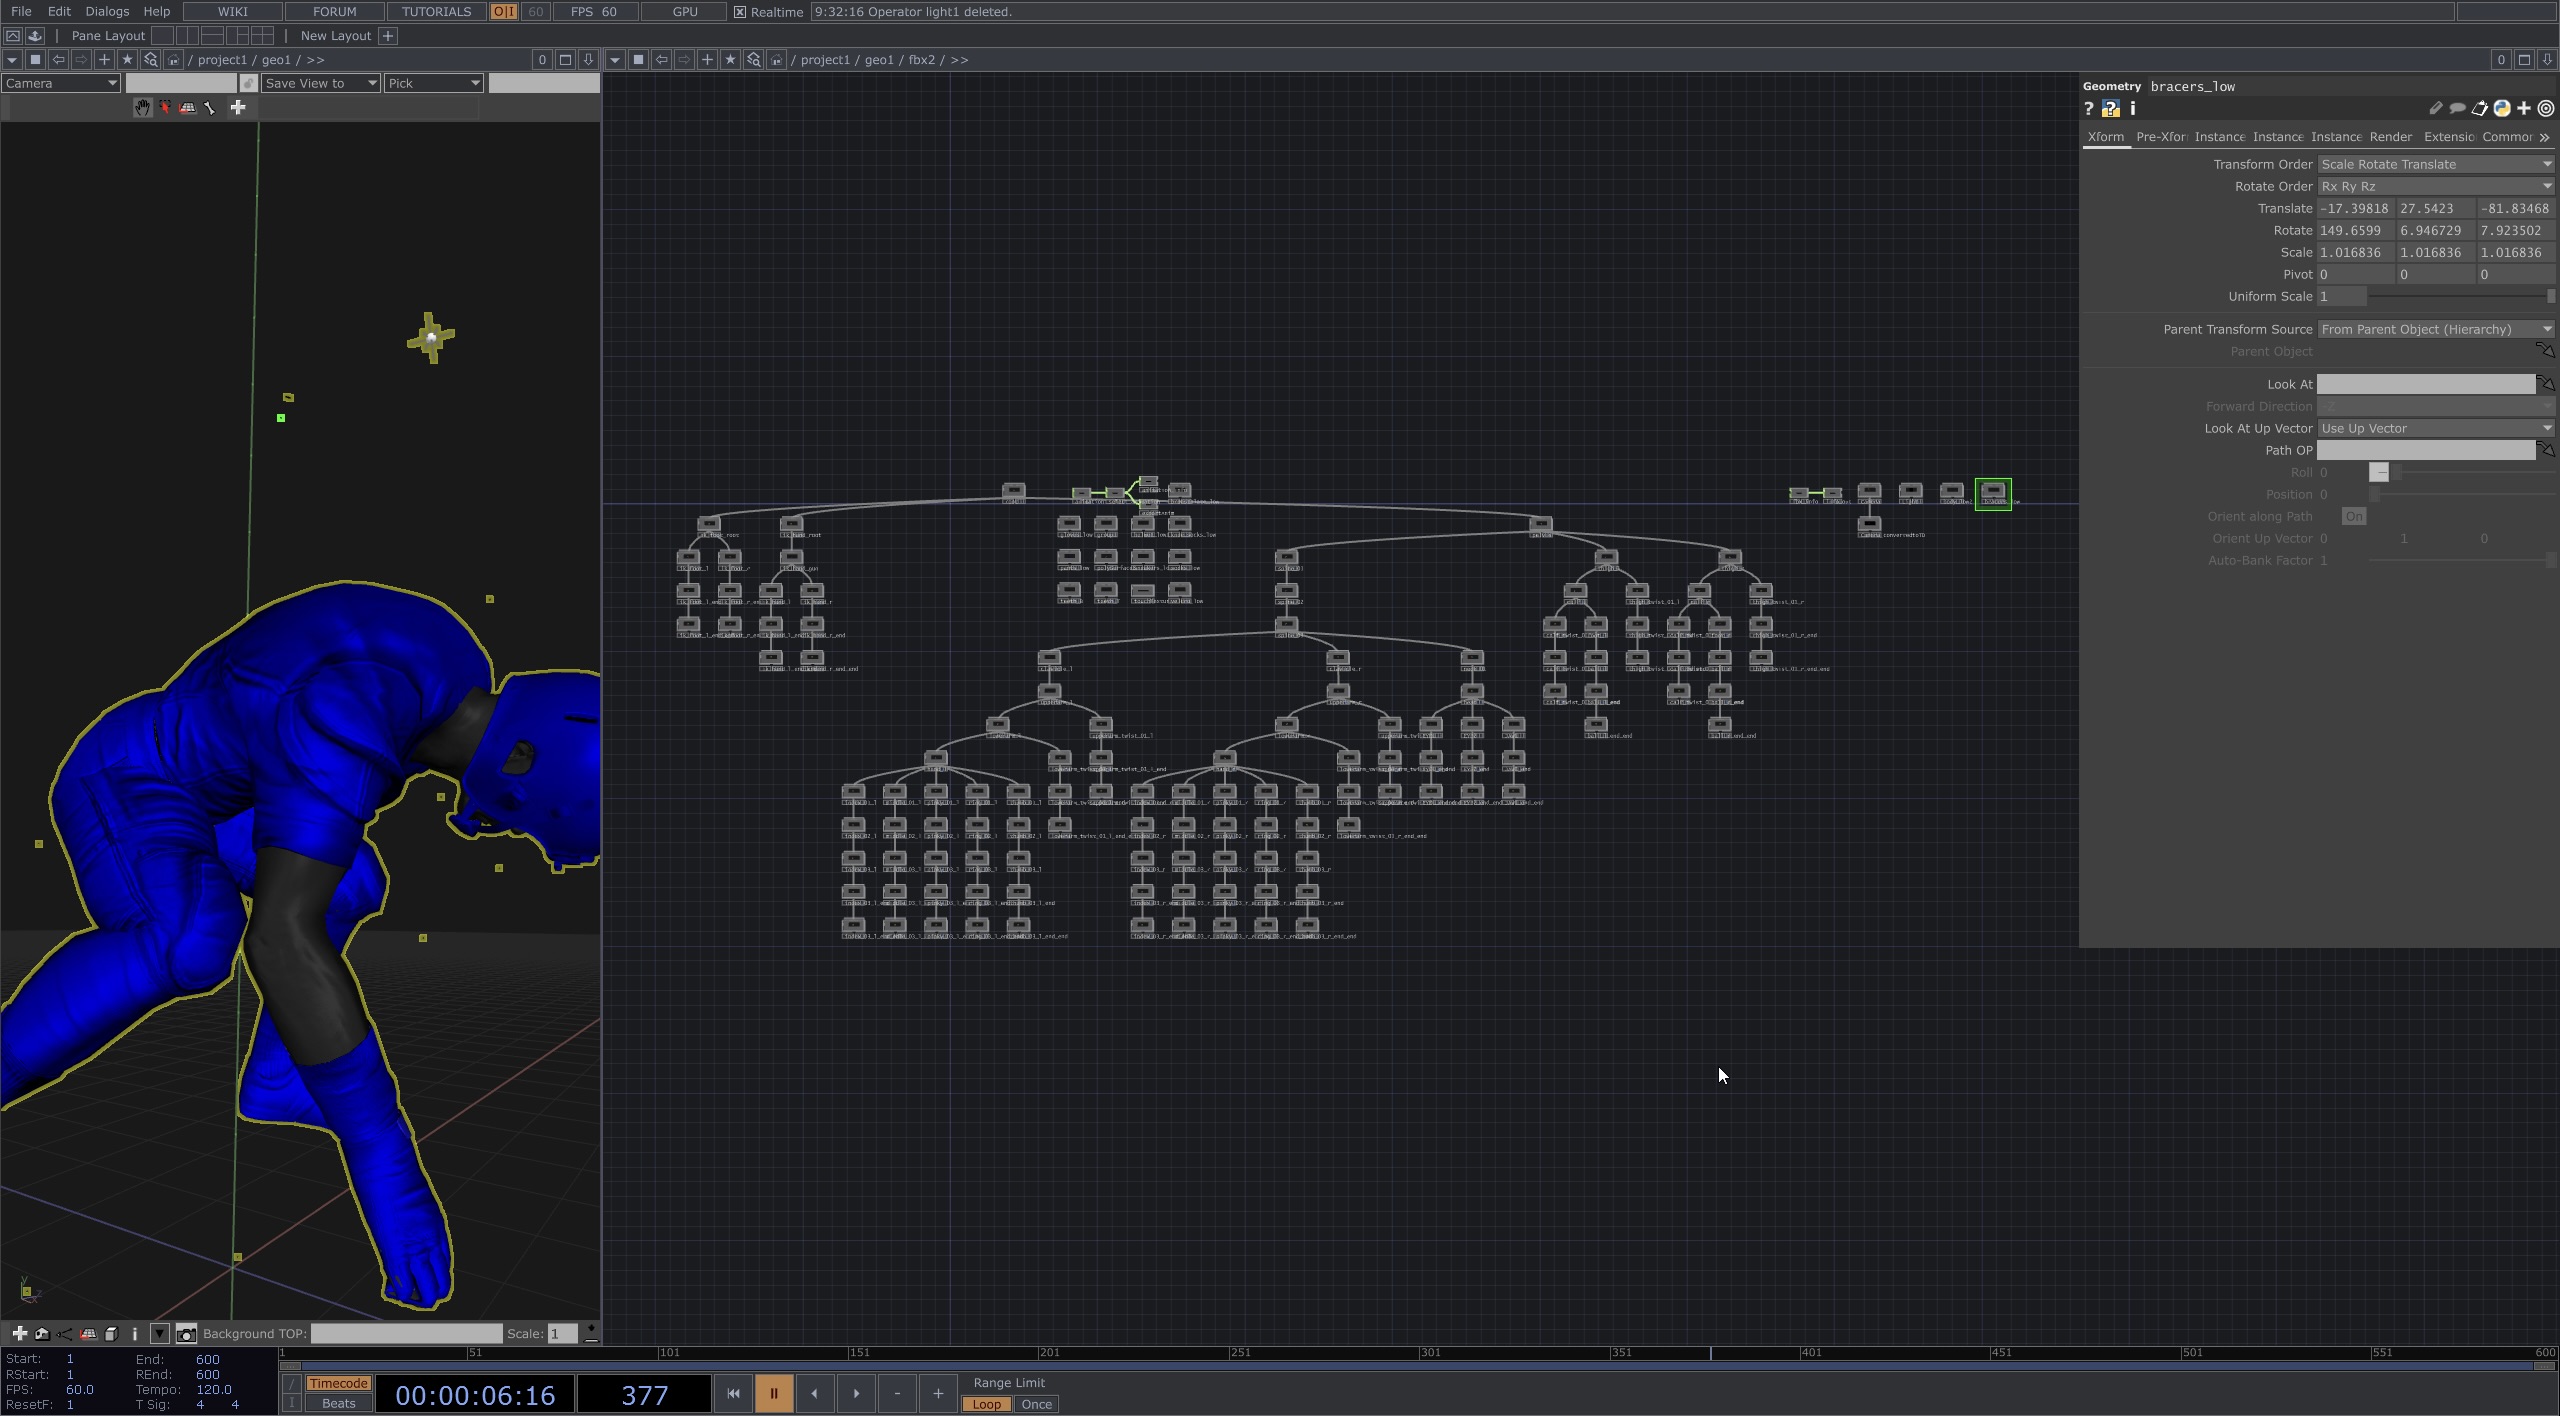Image resolution: width=2560 pixels, height=1416 pixels.
Task: Click the operator info 'i' icon
Action: click(2133, 109)
